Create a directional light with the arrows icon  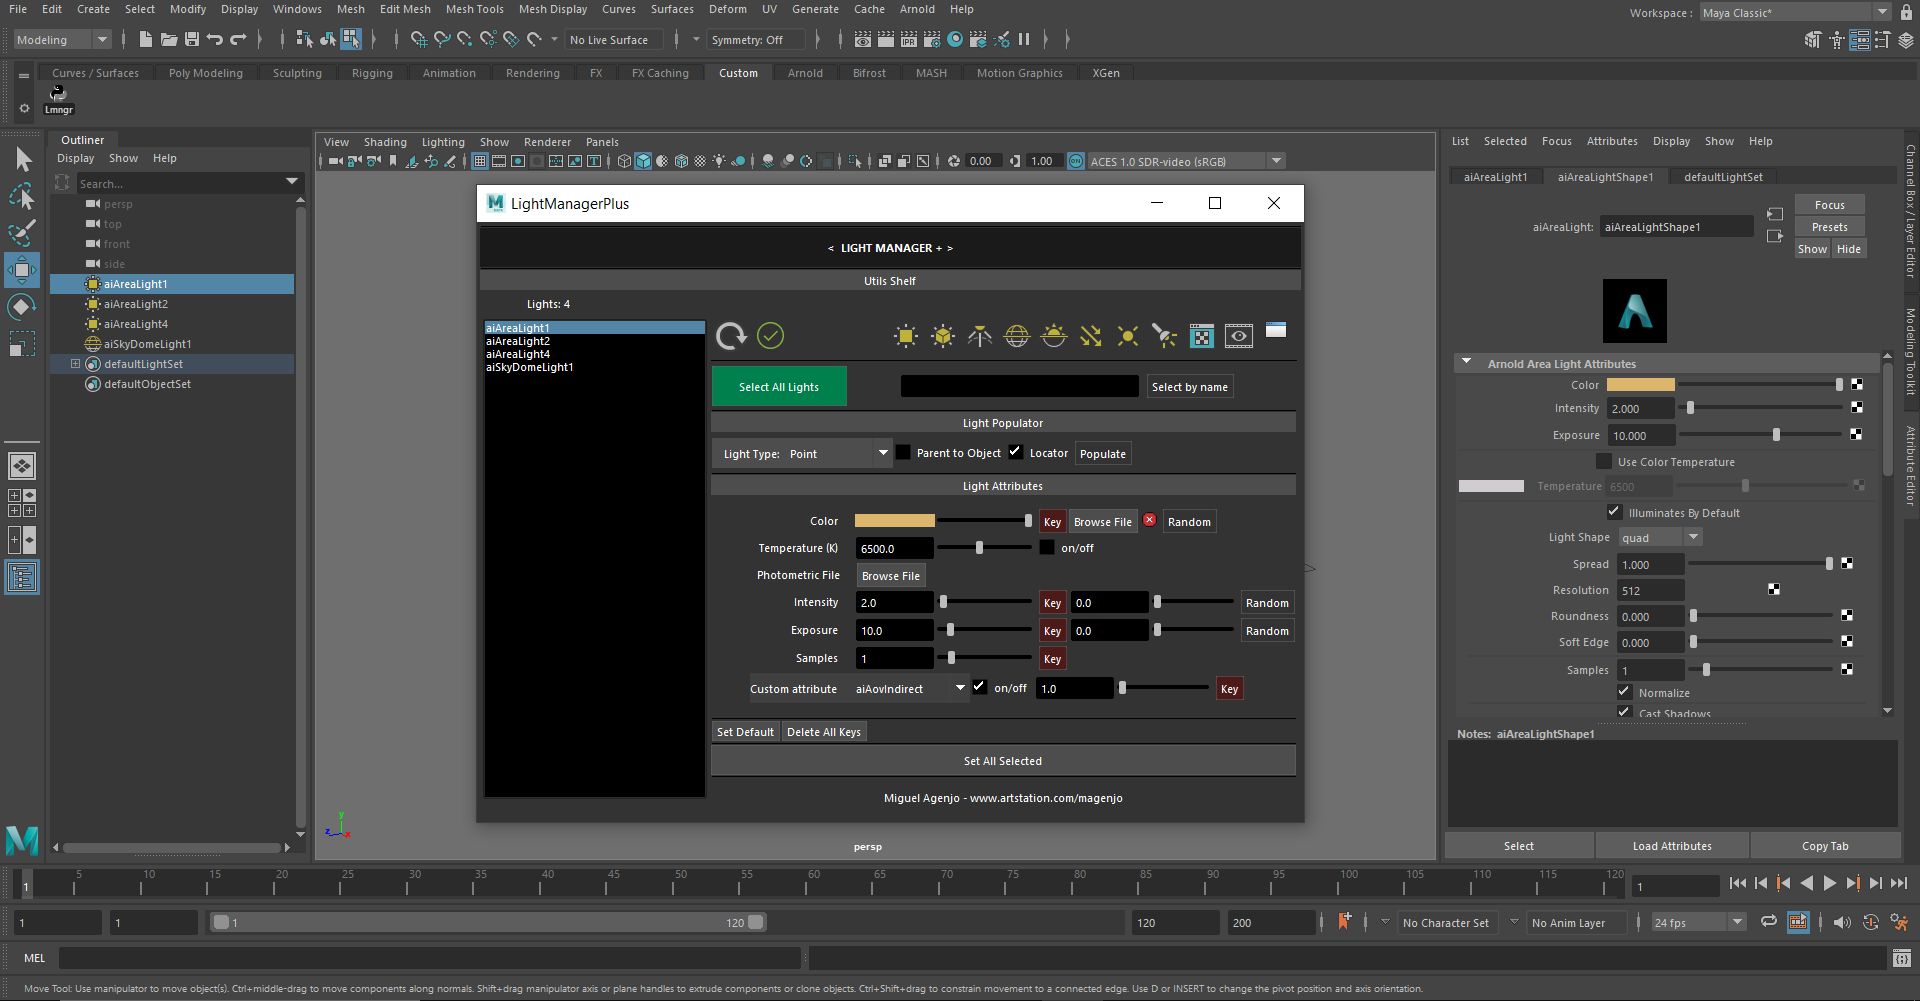point(1090,336)
